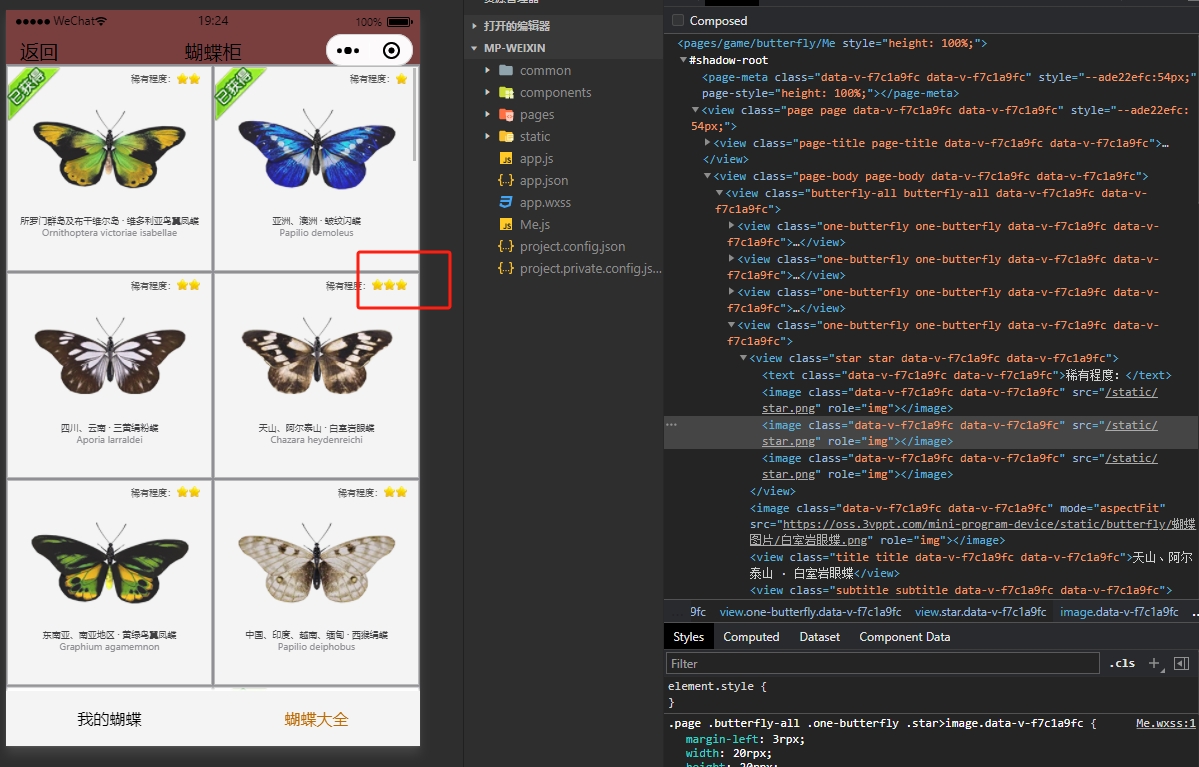Select the pages/game/butterfly/Me root element
This screenshot has width=1199, height=767.
[832, 43]
